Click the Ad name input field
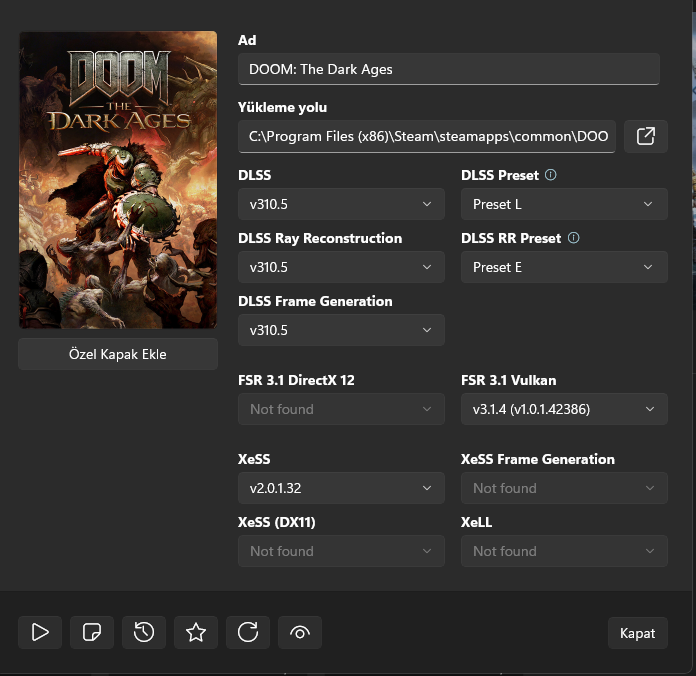The height and width of the screenshot is (676, 696). [x=448, y=69]
